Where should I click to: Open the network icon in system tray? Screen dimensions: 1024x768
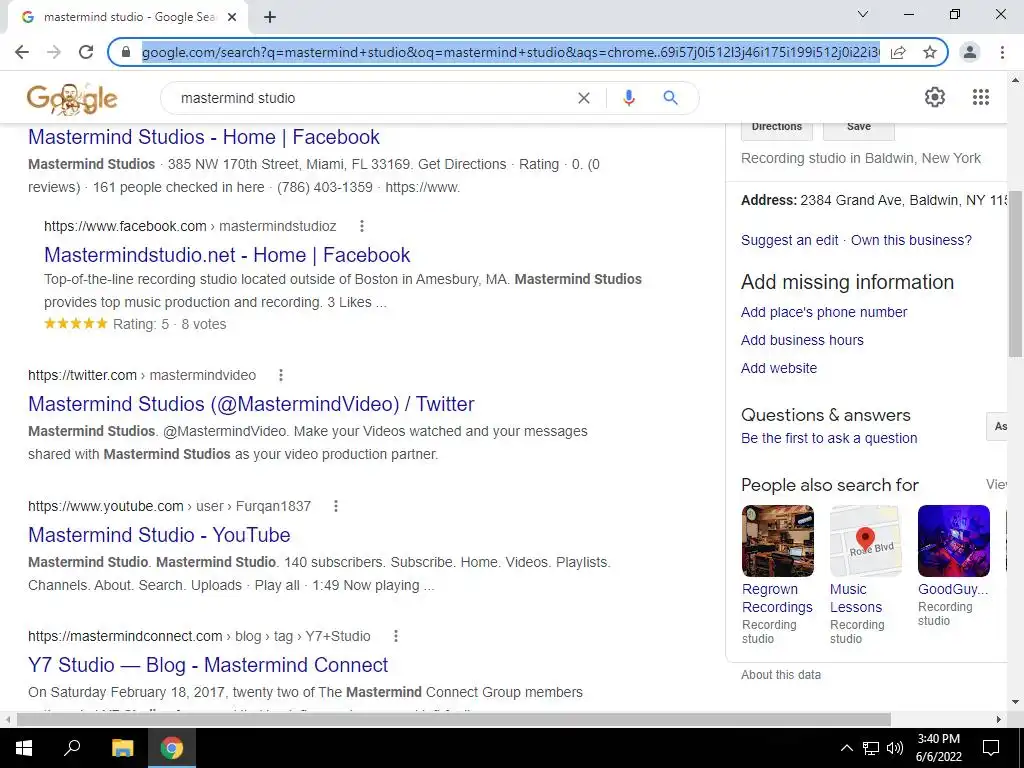click(x=871, y=748)
